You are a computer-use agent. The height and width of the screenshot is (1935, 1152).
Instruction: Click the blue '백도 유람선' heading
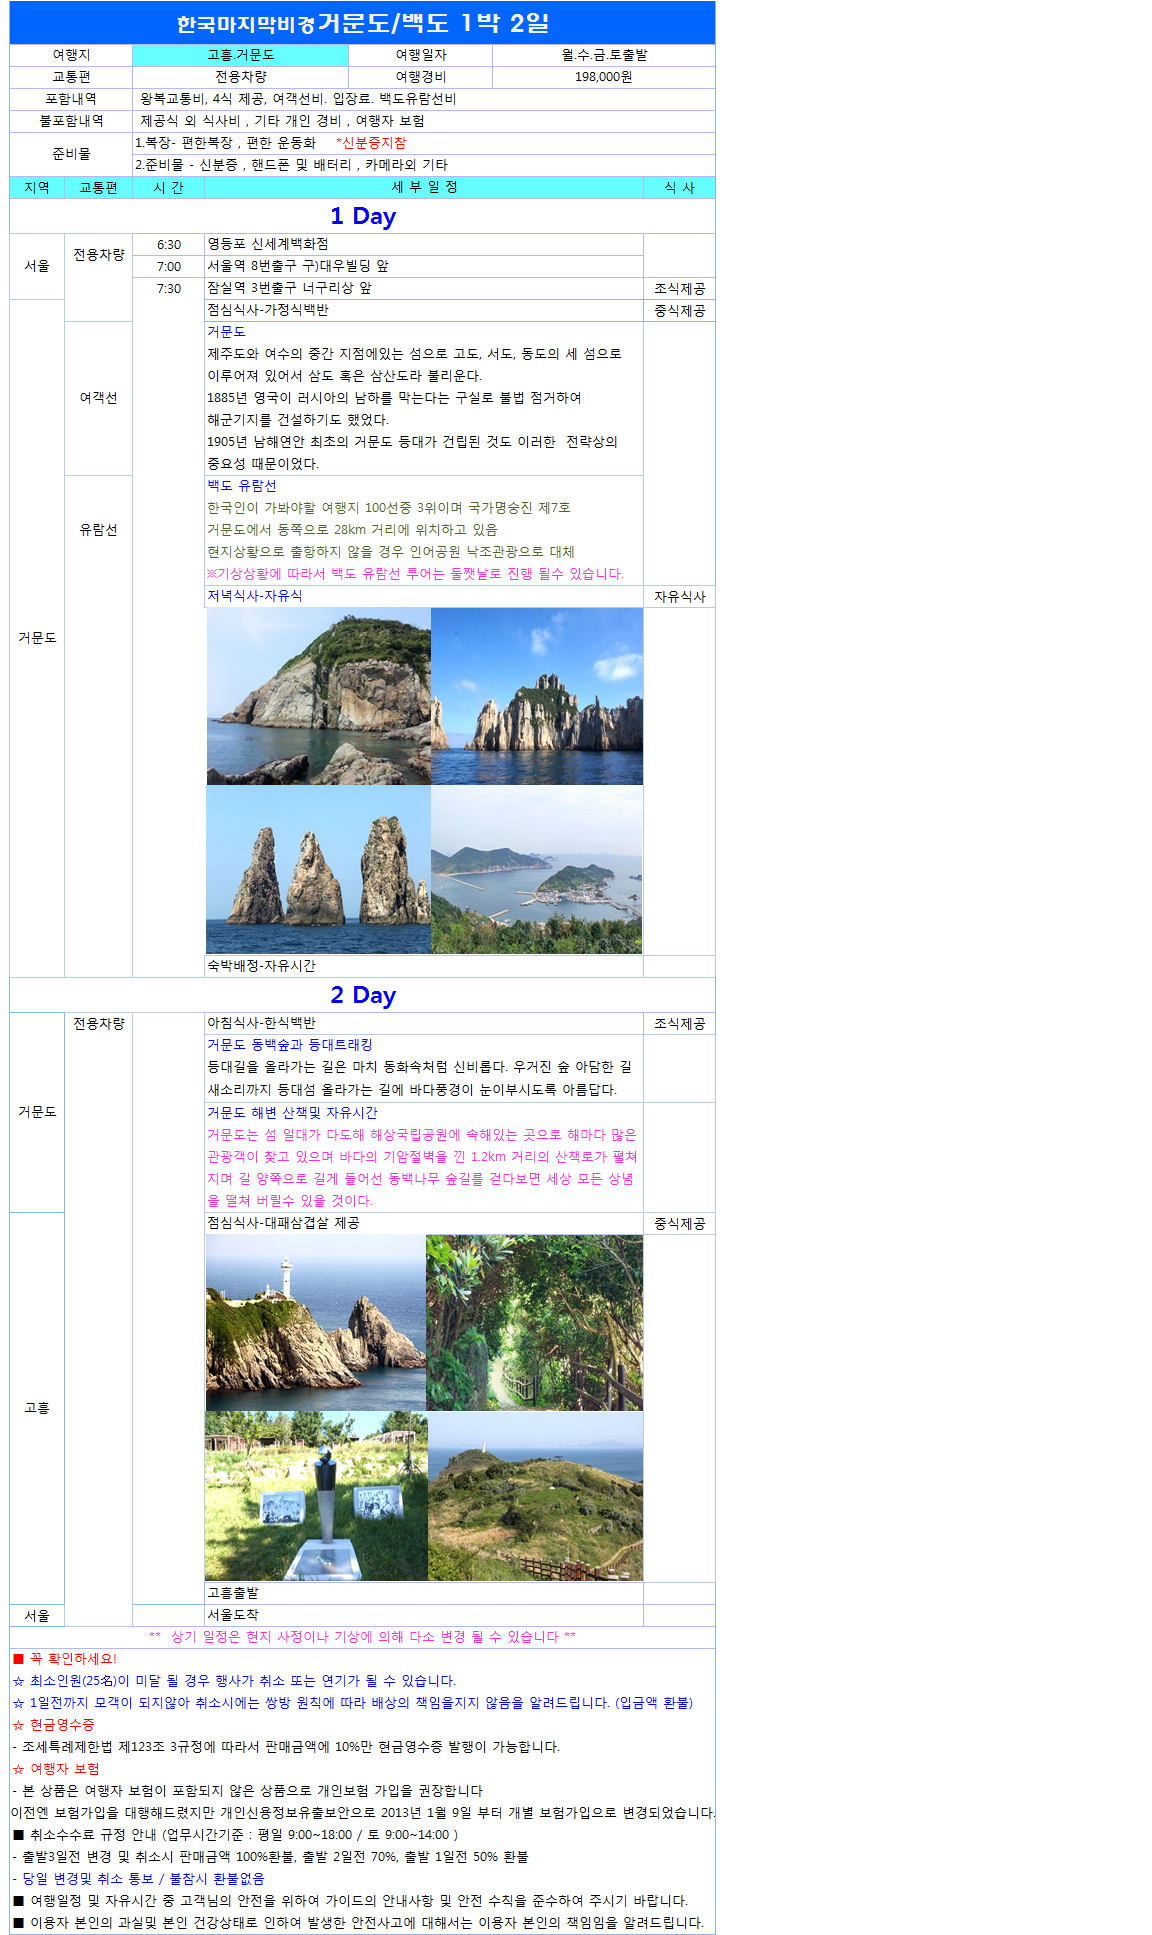242,486
